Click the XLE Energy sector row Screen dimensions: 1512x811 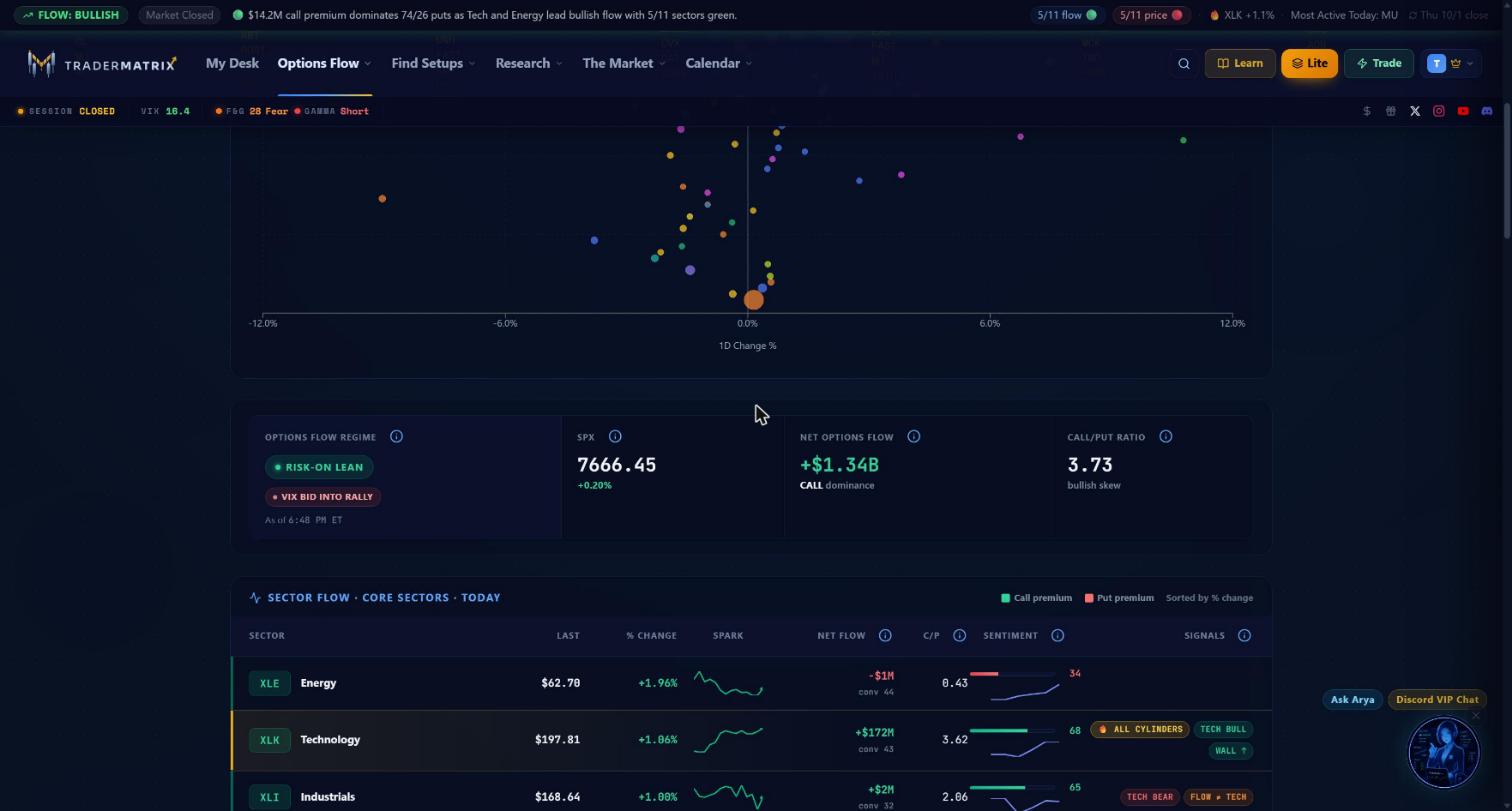coord(751,683)
